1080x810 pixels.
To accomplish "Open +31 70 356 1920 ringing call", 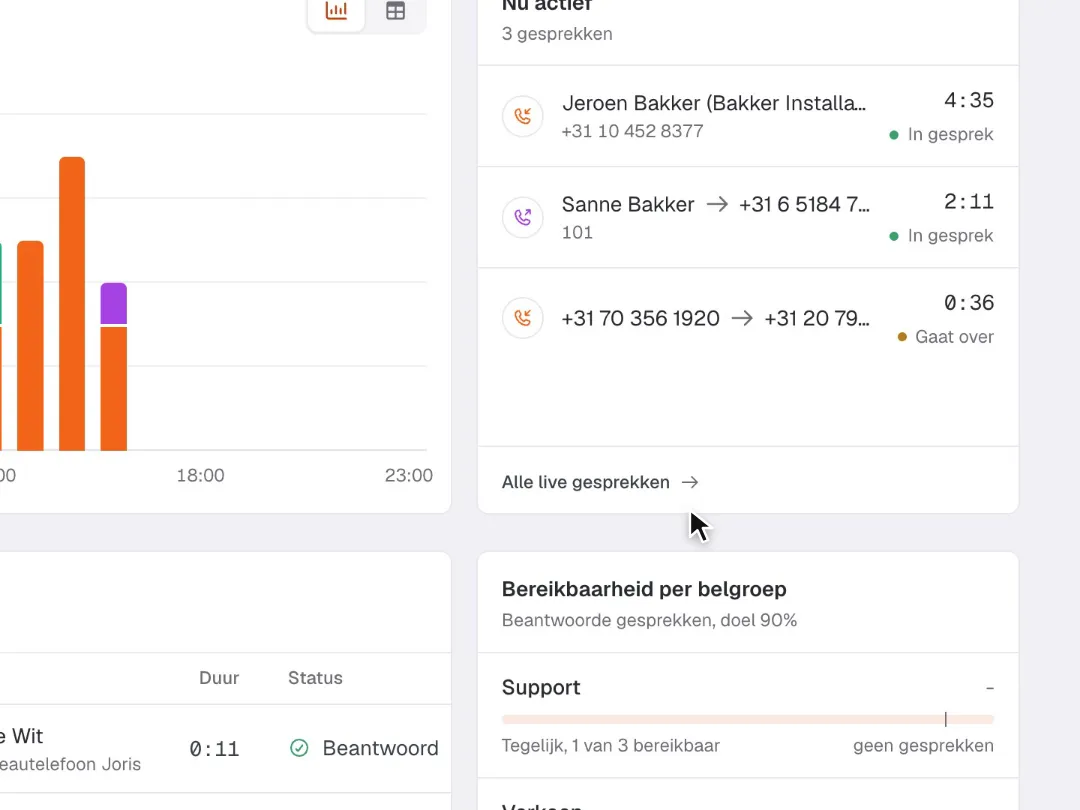I will 748,318.
